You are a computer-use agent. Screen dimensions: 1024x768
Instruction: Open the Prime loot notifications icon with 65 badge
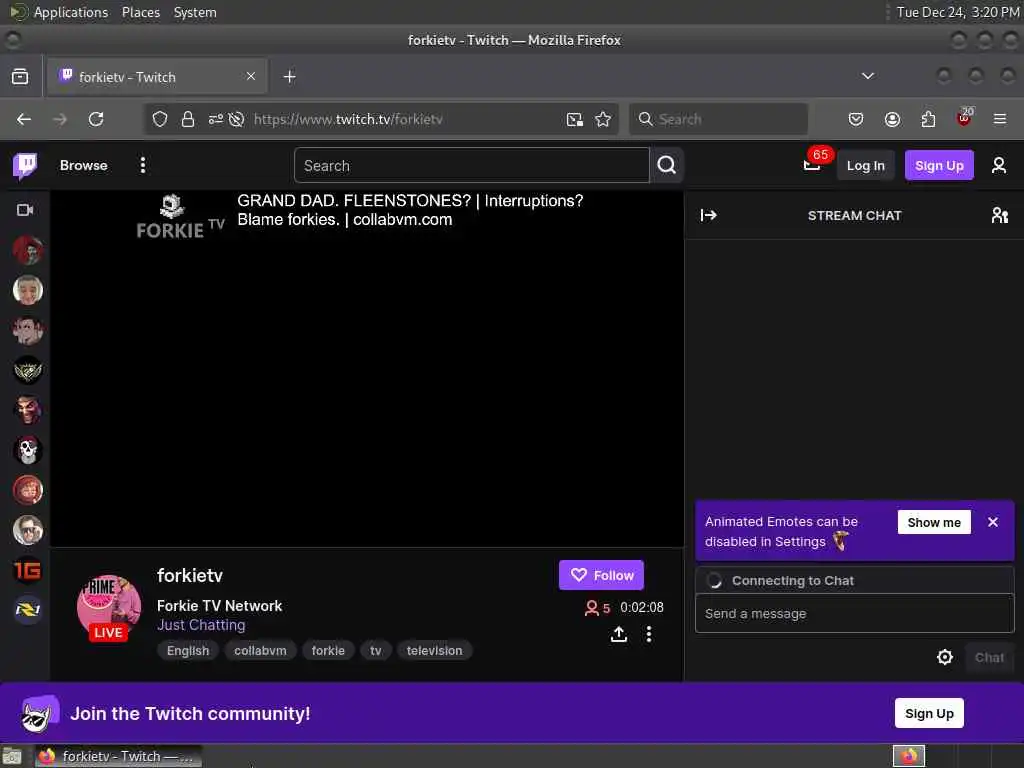(x=812, y=163)
